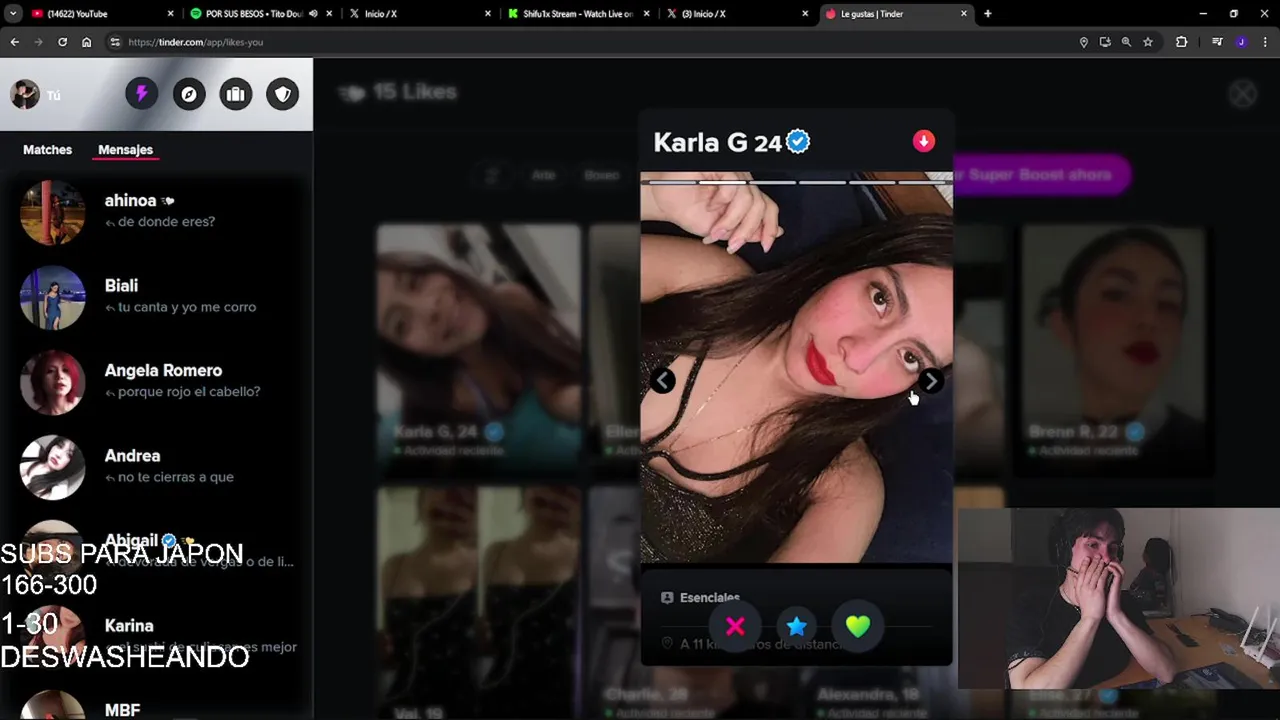Click the purple Boost lightning icon
The width and height of the screenshot is (1280, 720).
pyautogui.click(x=141, y=94)
